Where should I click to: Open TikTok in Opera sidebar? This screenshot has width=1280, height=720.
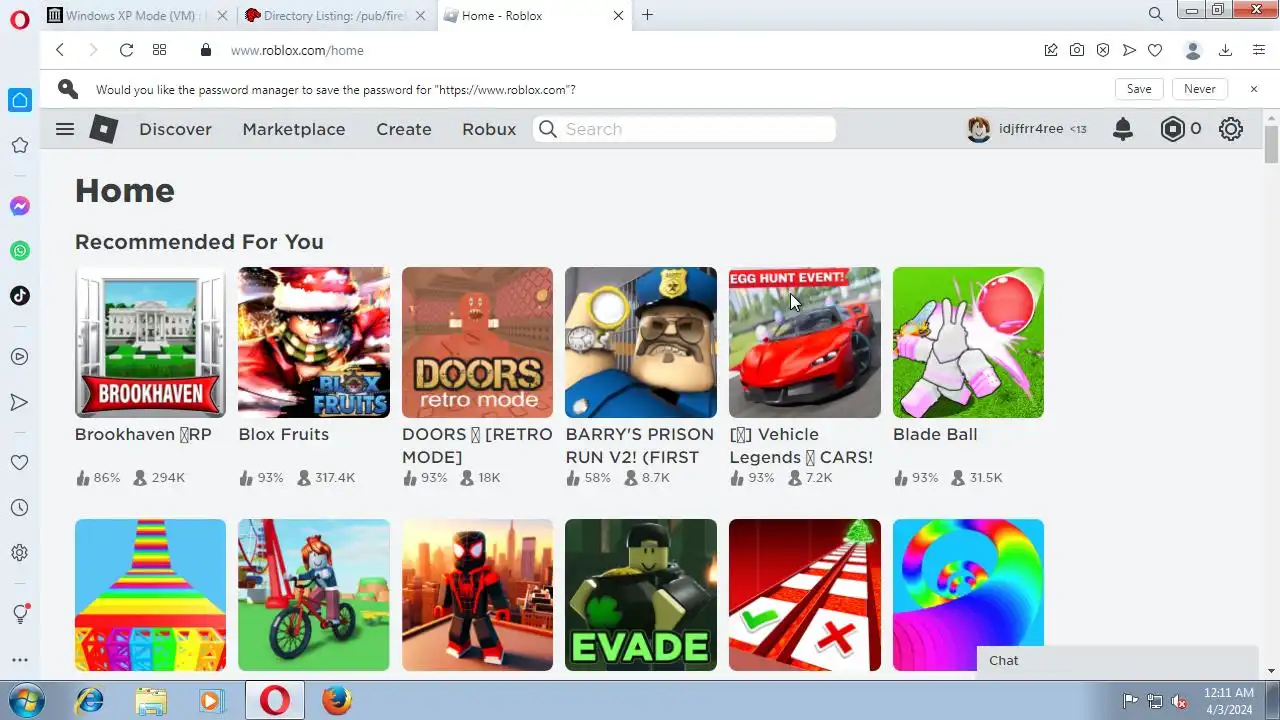click(20, 296)
